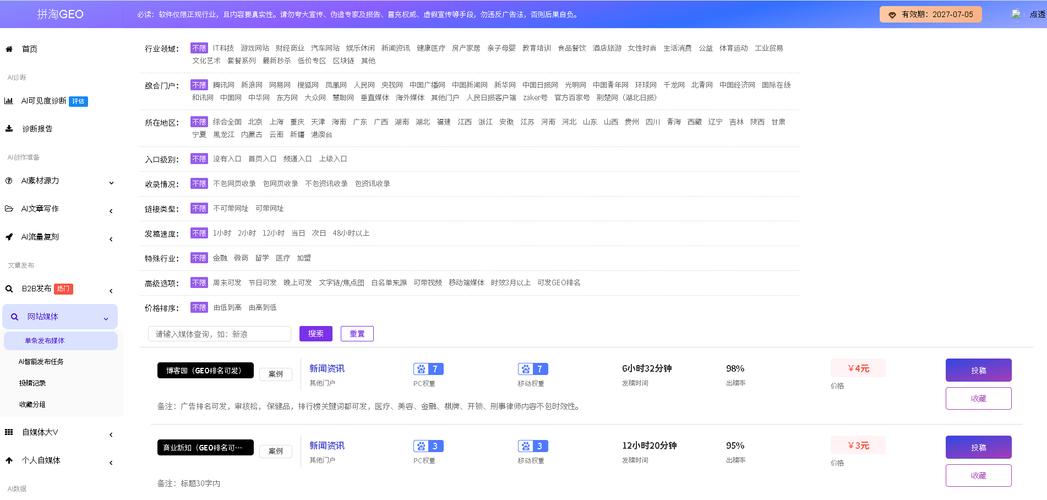Image resolution: width=1047 pixels, height=500 pixels.
Task: Select 金融 under 特殊行业
Action: click(220, 258)
